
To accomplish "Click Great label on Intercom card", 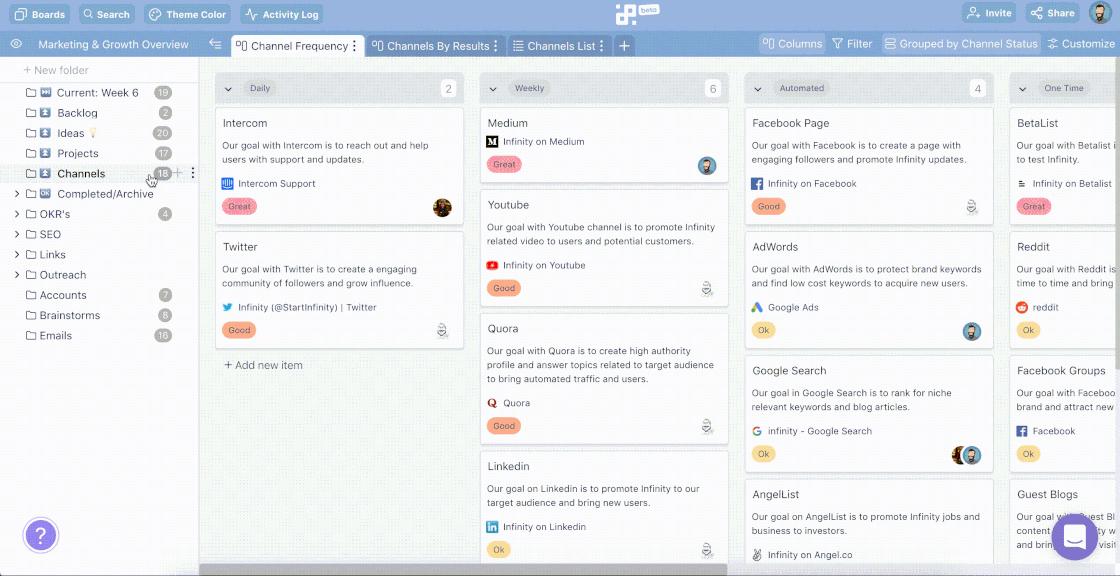I will [239, 207].
